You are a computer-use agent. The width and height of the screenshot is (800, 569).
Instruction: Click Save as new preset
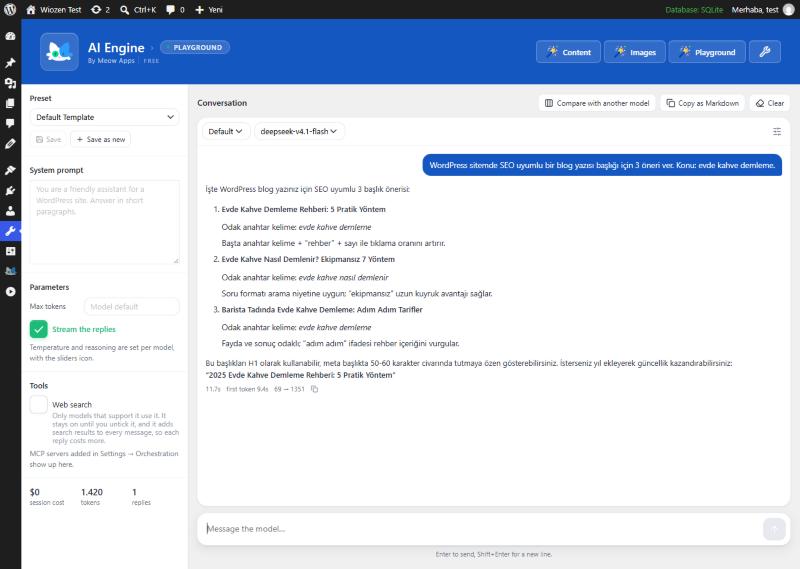[101, 139]
